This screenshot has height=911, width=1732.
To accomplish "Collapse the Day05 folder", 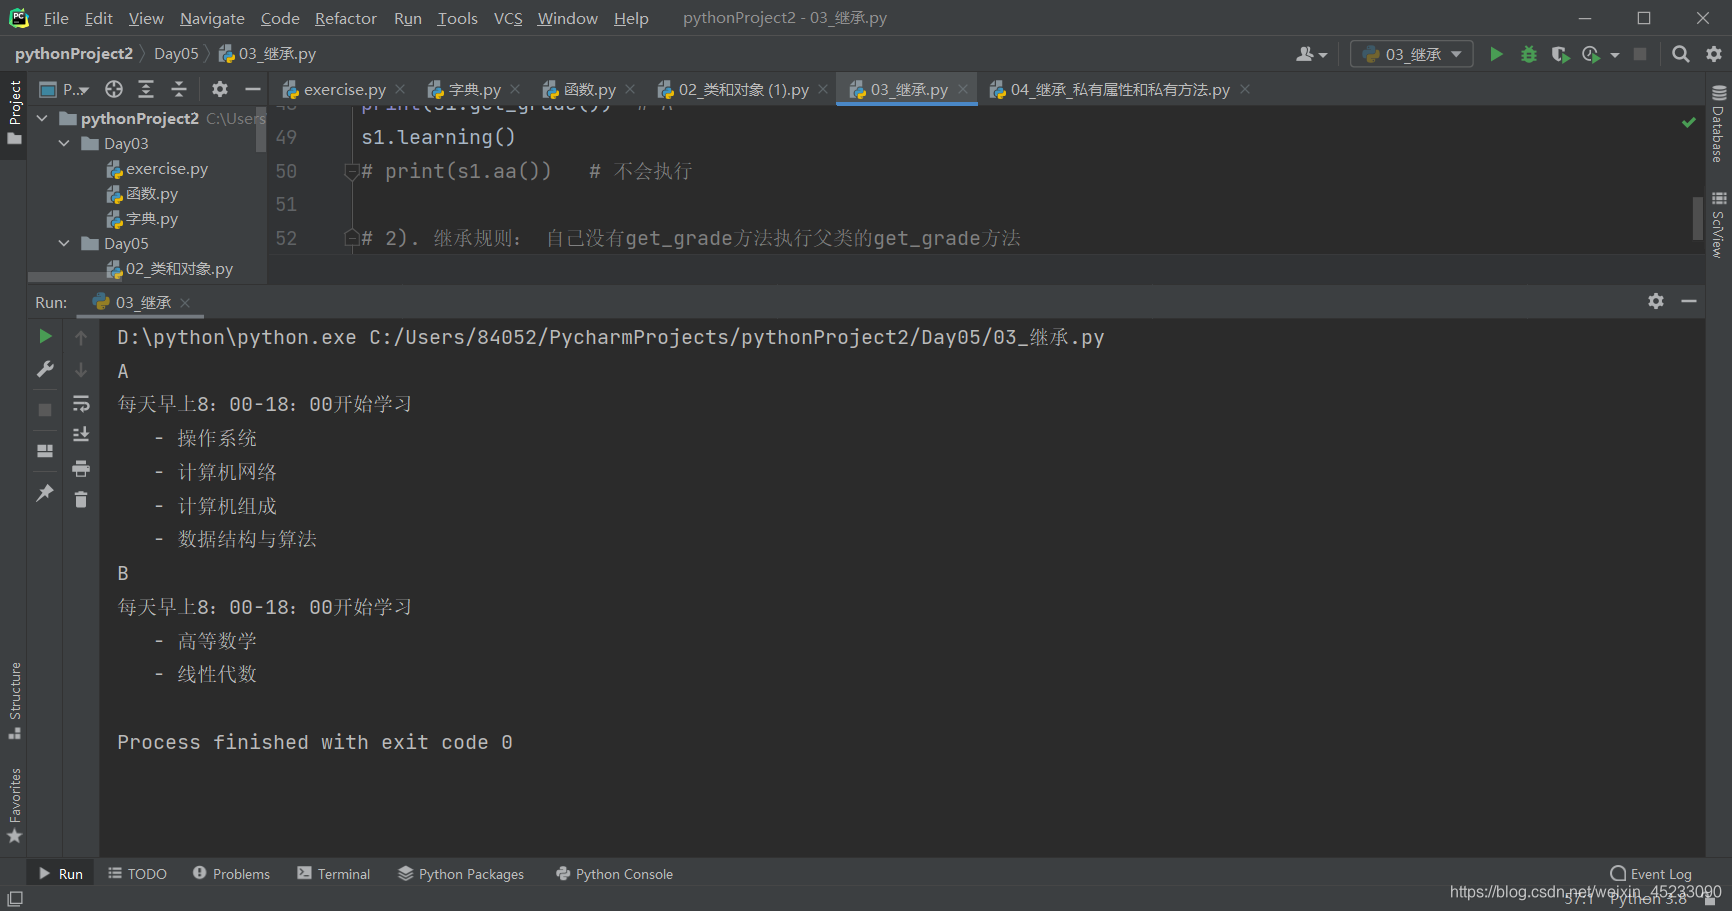I will pos(64,243).
